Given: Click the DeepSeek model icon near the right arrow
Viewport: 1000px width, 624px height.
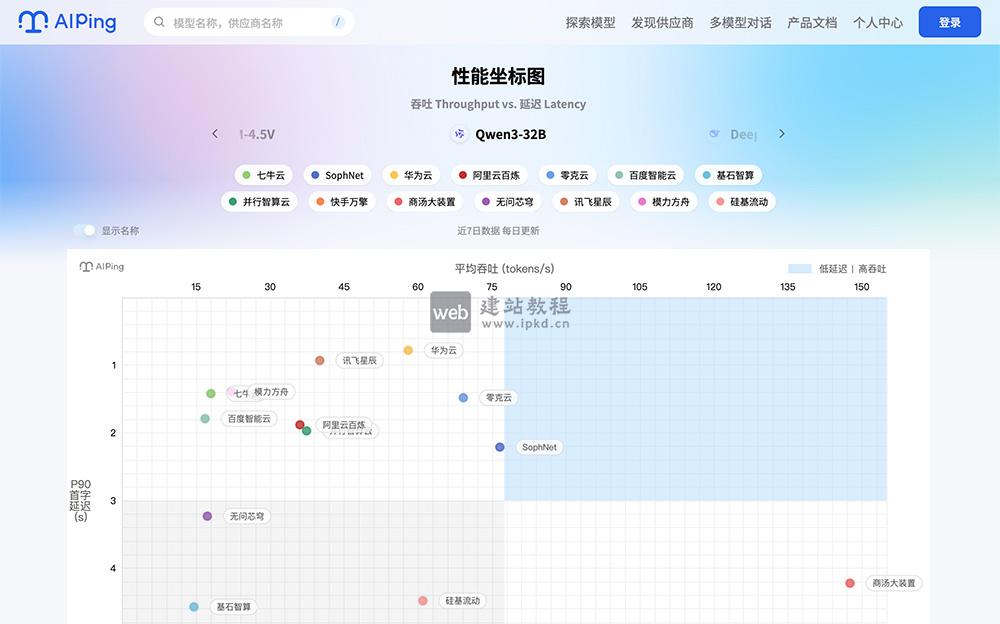Looking at the screenshot, I should click(714, 134).
